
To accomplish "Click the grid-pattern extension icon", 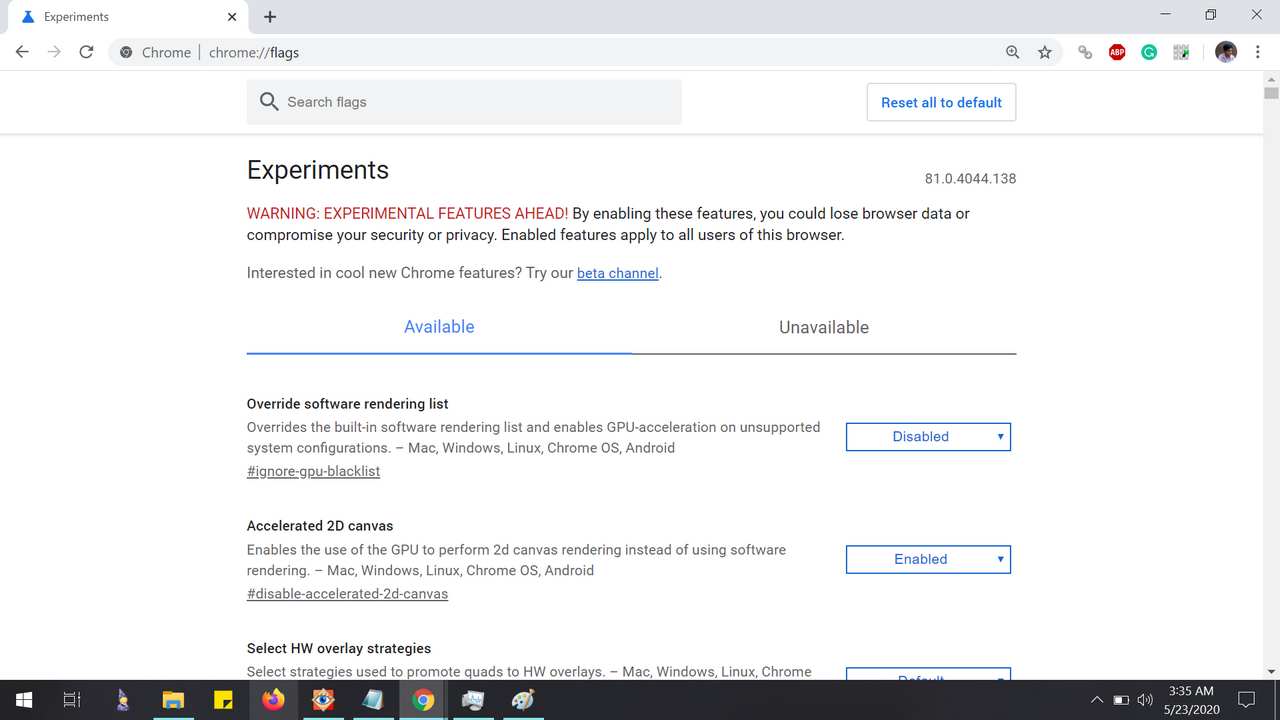I will coord(1181,52).
